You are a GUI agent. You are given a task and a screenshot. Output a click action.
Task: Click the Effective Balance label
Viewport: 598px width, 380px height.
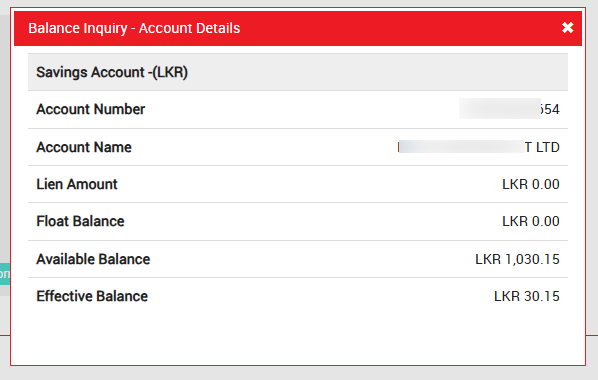tap(92, 296)
